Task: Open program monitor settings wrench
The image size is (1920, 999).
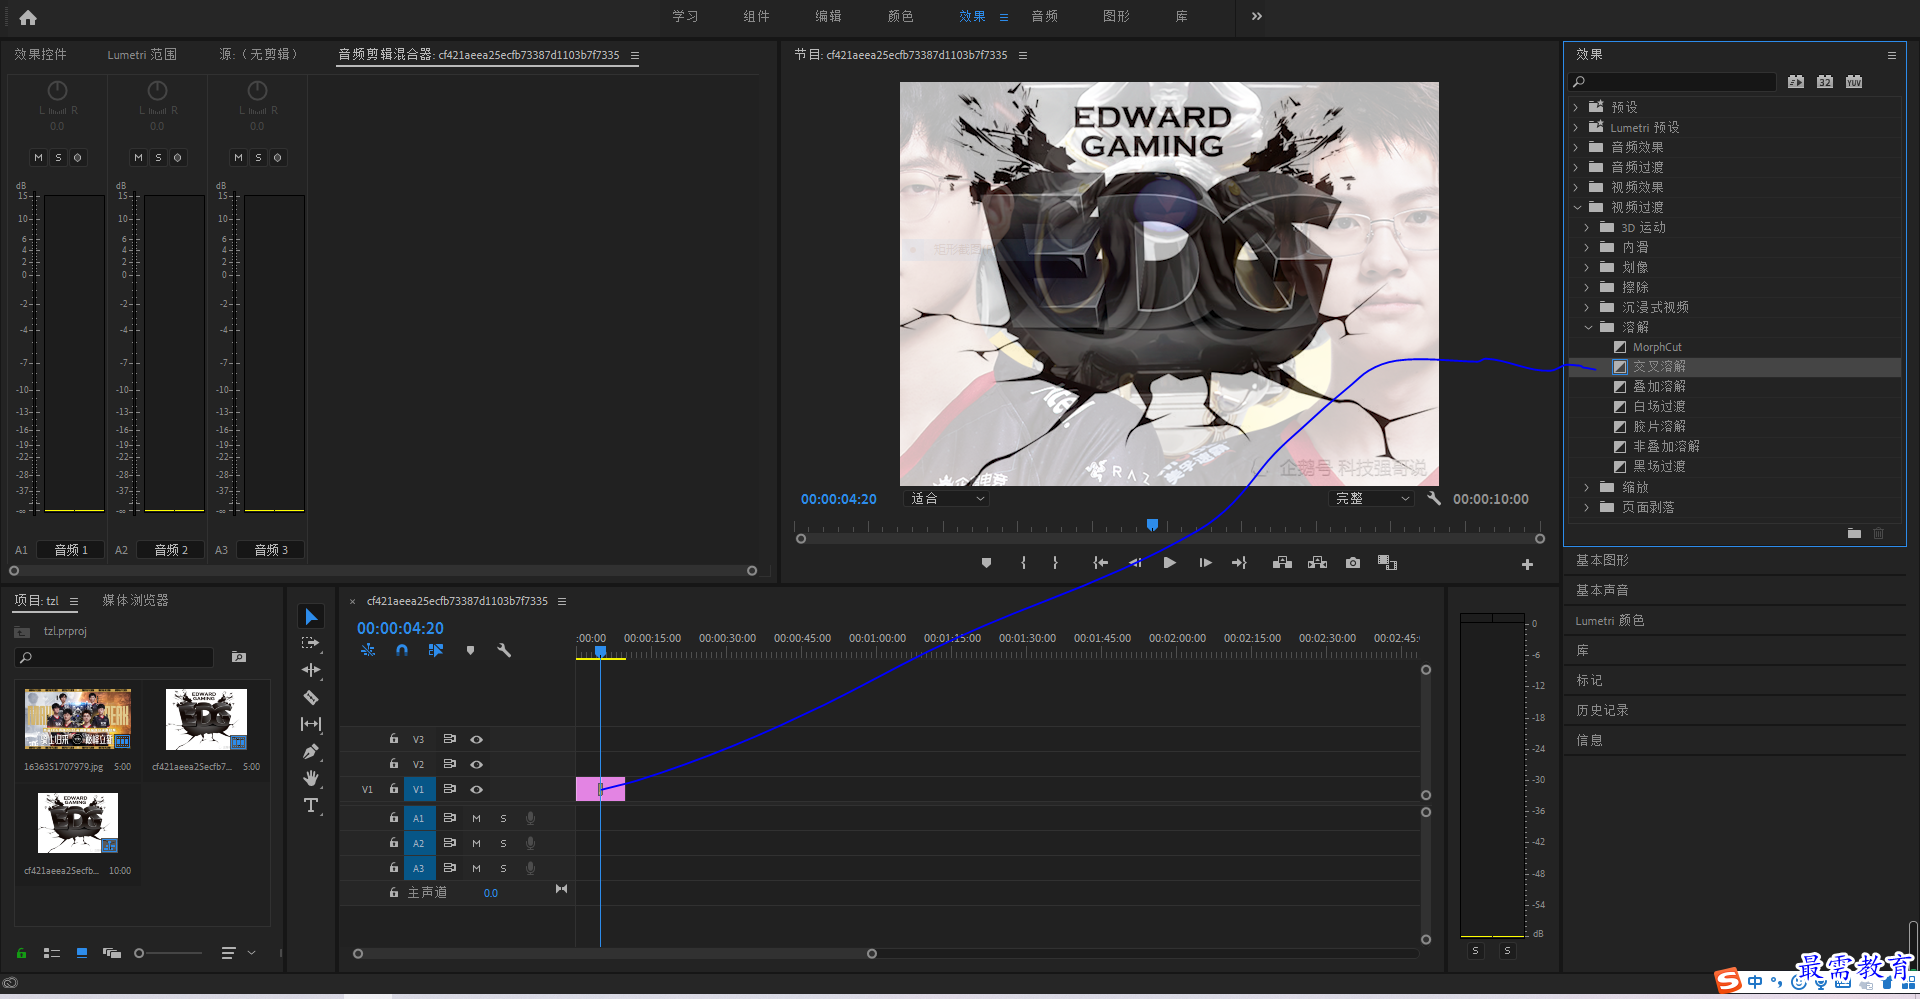Action: coord(1434,498)
